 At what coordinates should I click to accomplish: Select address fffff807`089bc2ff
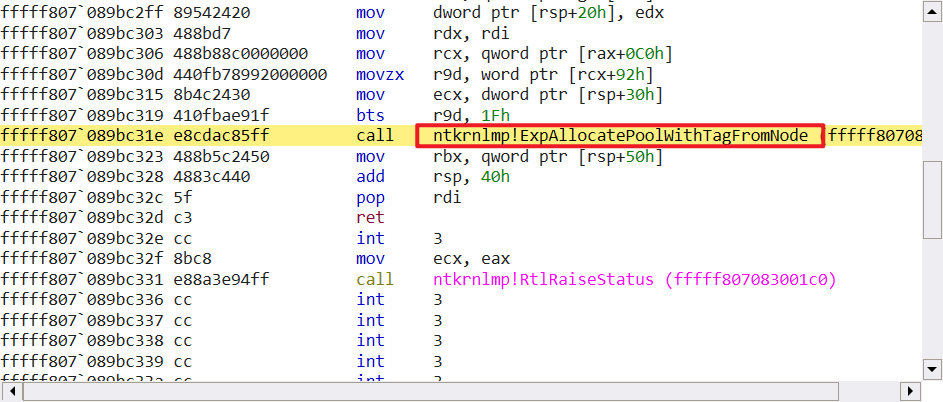[x=81, y=13]
